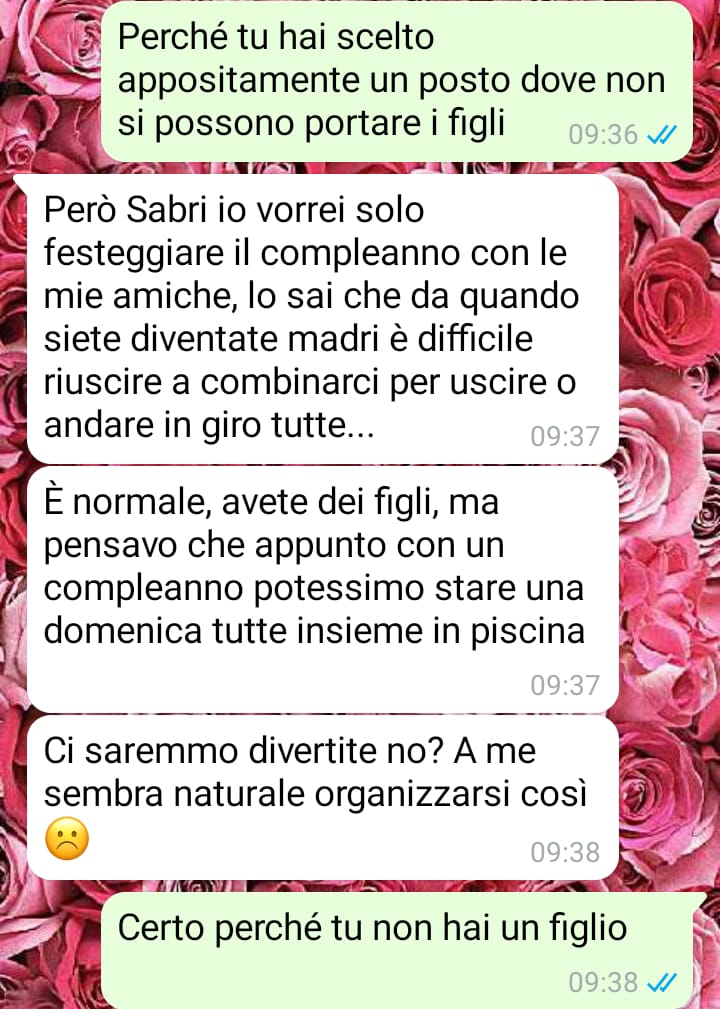Screen dimensions: 720x1009
Task: Select the 'Ci saremmo divertite no?' message
Action: coord(322,797)
